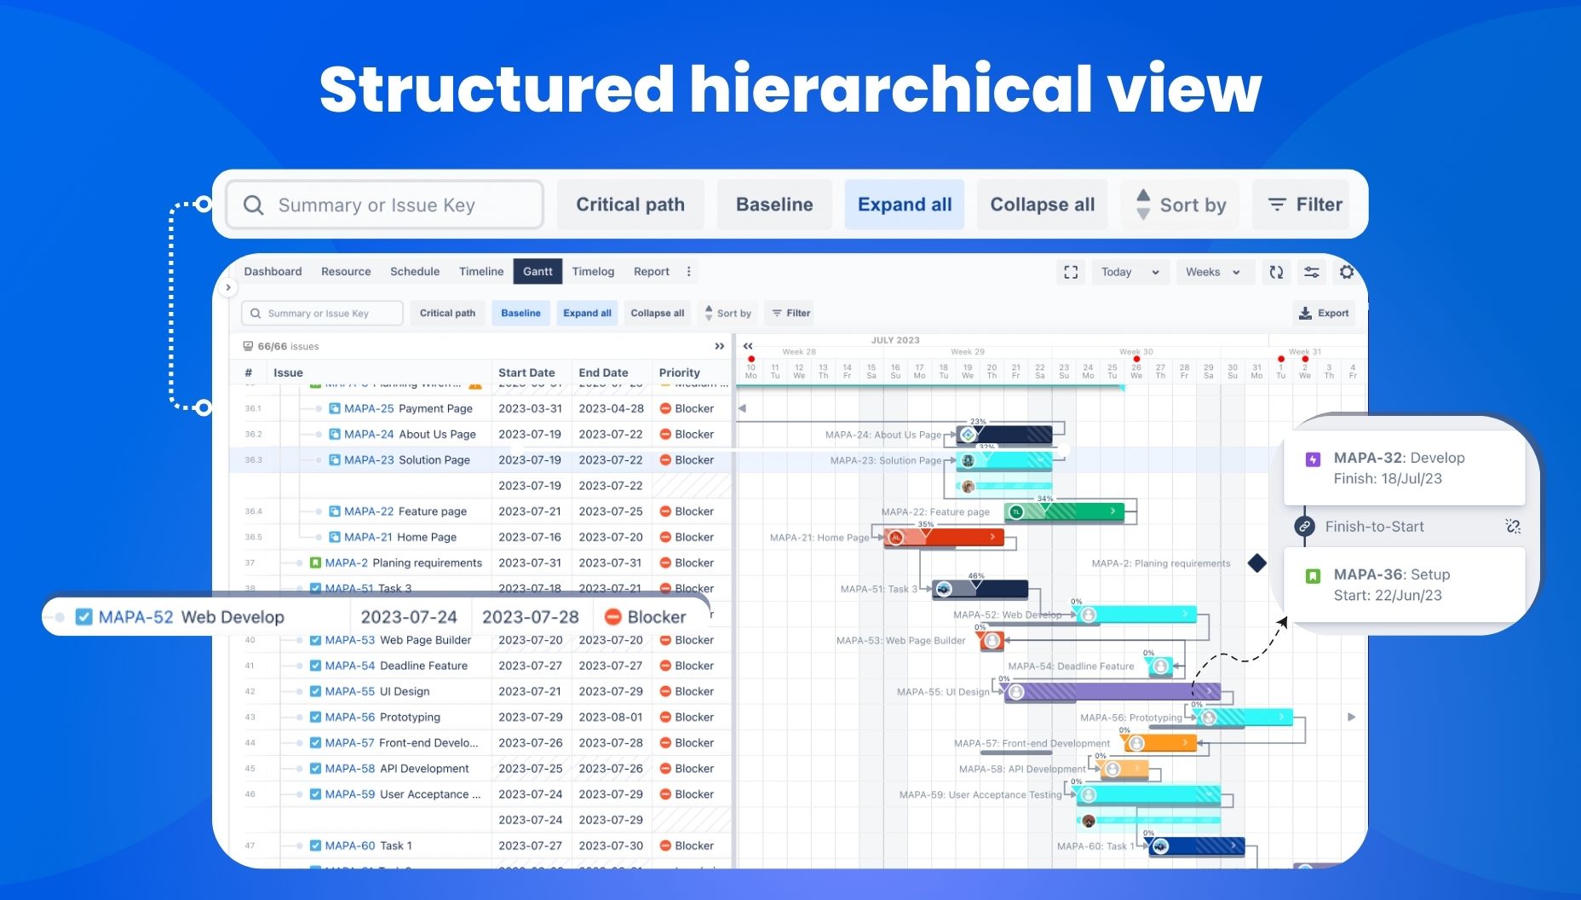This screenshot has height=900, width=1581.
Task: Toggle the small Baseline button
Action: (x=520, y=313)
